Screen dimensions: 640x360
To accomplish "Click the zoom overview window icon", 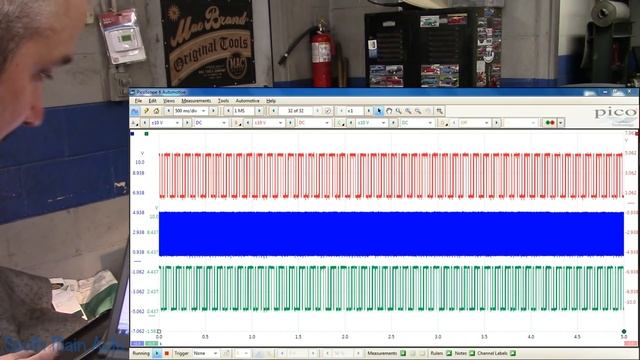I will pyautogui.click(x=439, y=111).
